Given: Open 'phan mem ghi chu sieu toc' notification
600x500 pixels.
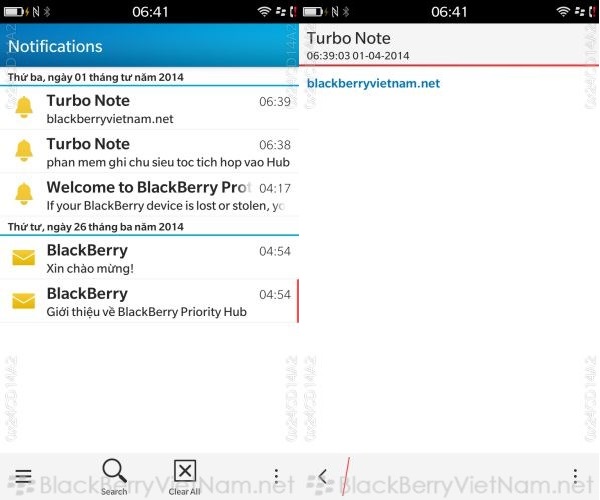Looking at the screenshot, I should click(x=149, y=151).
